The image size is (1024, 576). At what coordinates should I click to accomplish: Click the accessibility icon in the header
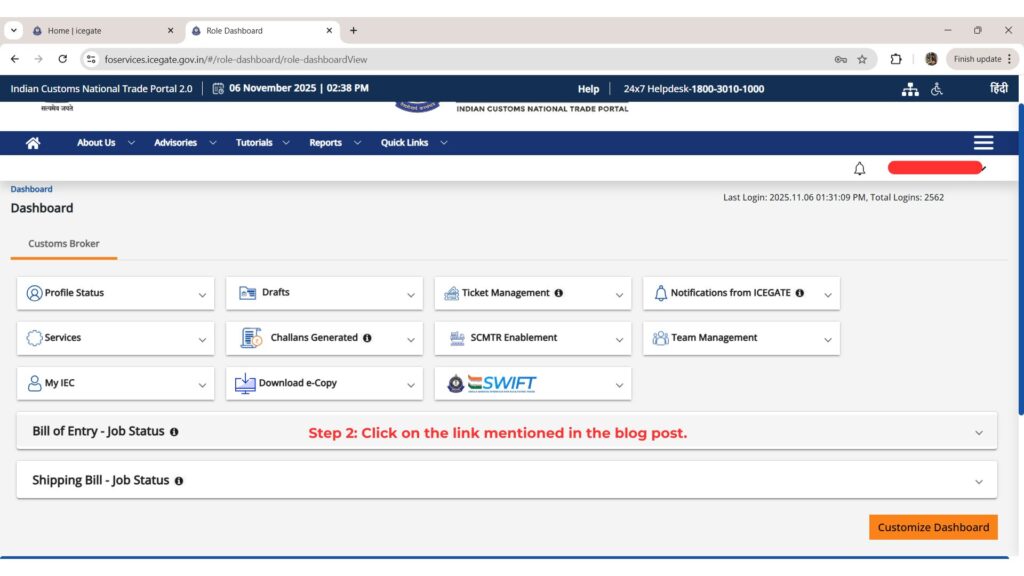coord(936,89)
